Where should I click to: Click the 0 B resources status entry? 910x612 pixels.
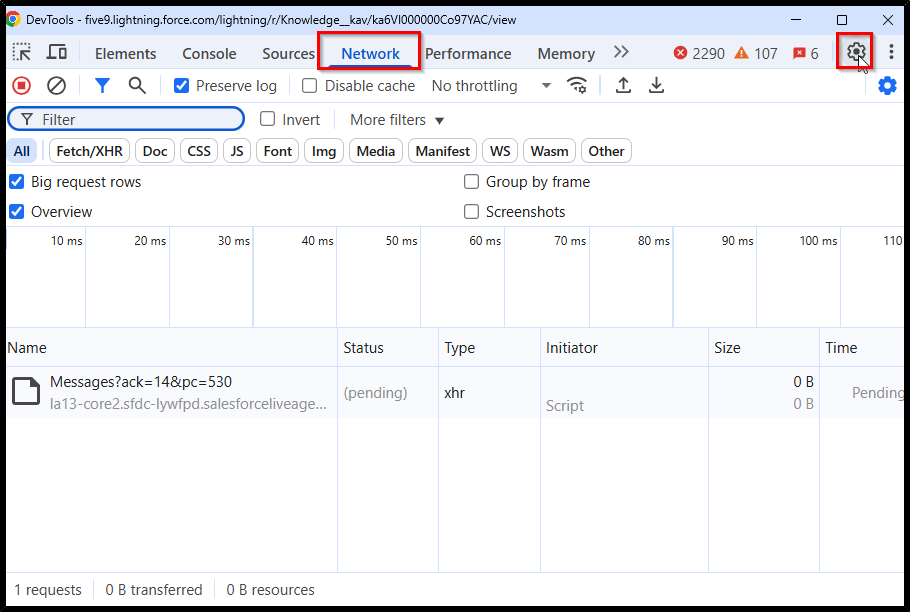270,589
